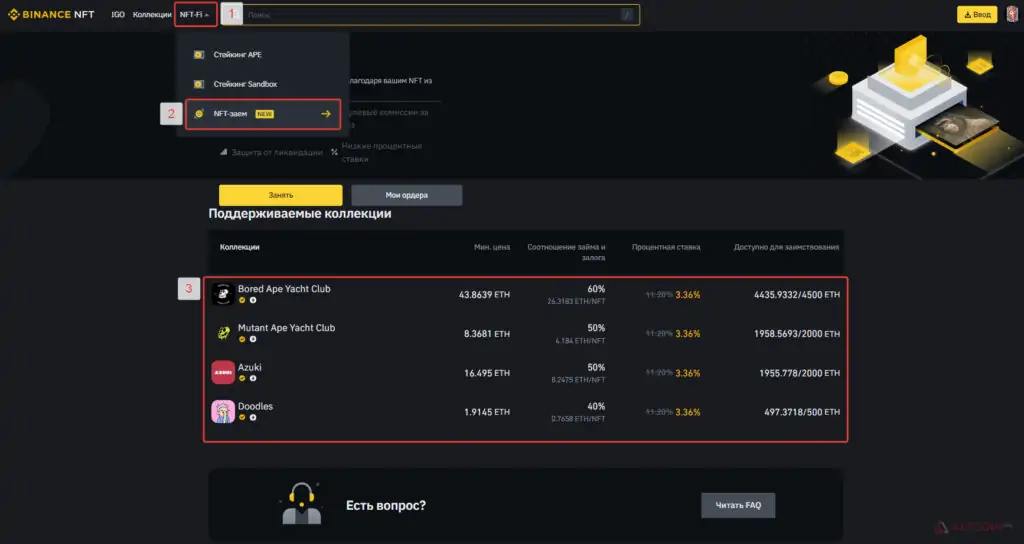Click verified badge under Azuki
The image size is (1024, 544).
242,379
